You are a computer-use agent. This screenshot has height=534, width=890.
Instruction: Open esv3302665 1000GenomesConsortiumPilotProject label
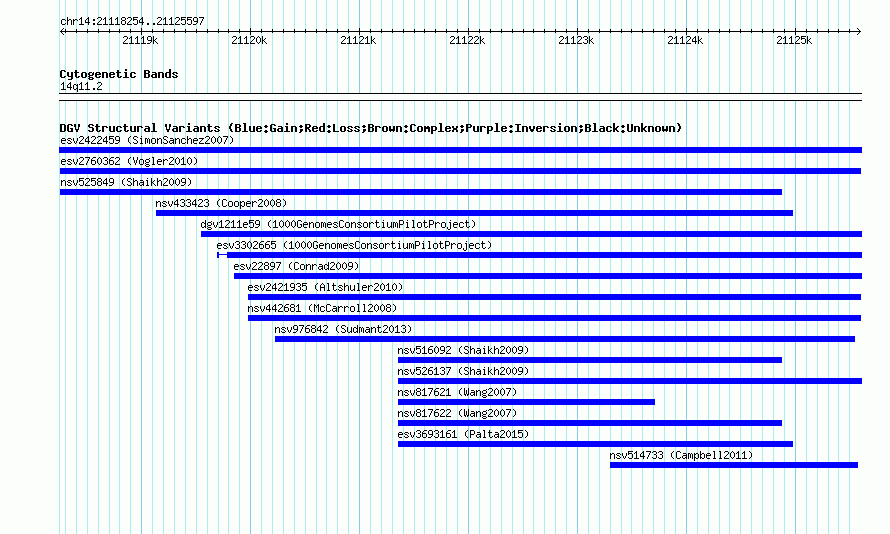click(354, 245)
